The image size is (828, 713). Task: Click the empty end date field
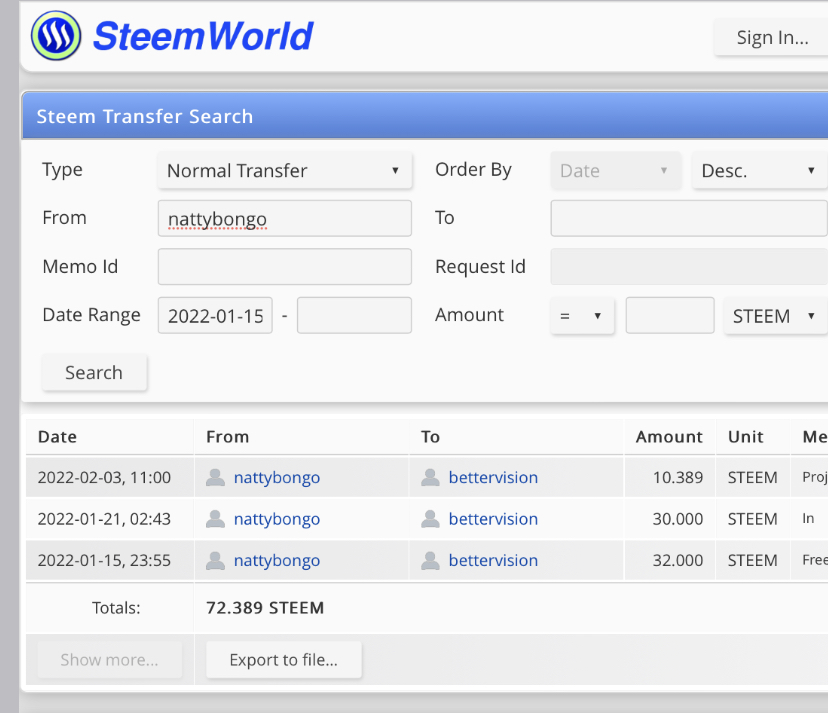click(x=354, y=315)
